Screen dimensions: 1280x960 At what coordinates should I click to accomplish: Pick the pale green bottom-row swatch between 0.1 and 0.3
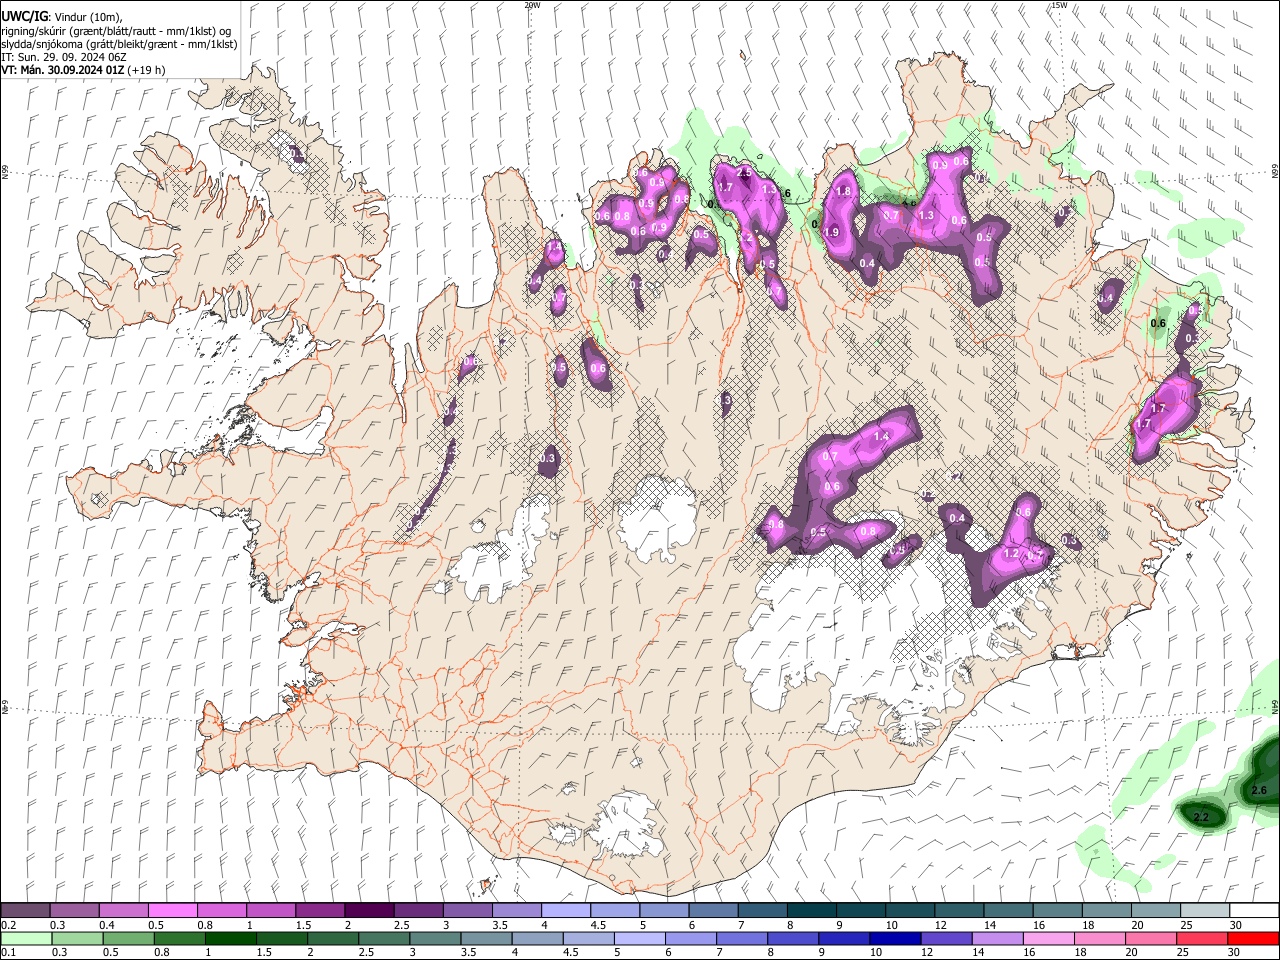click(x=26, y=938)
